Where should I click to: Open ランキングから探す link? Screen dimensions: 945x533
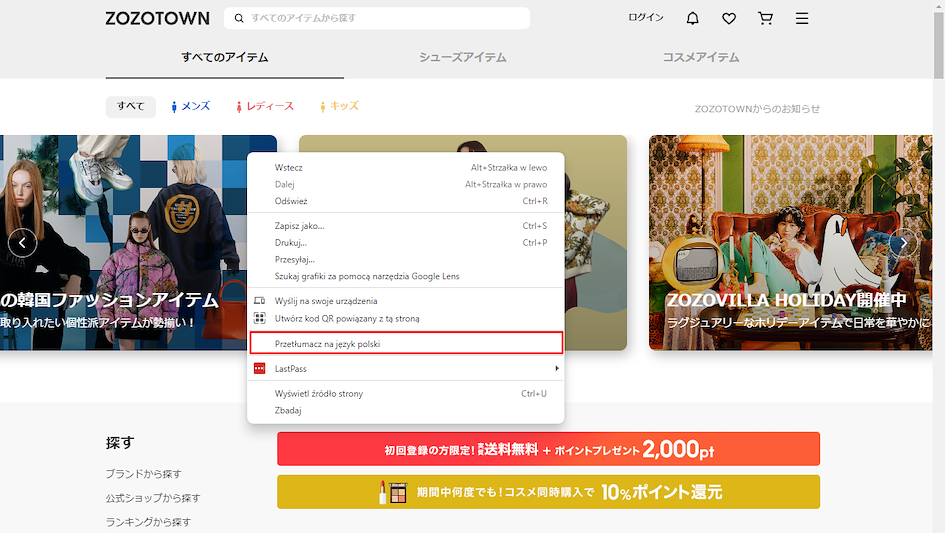click(148, 522)
